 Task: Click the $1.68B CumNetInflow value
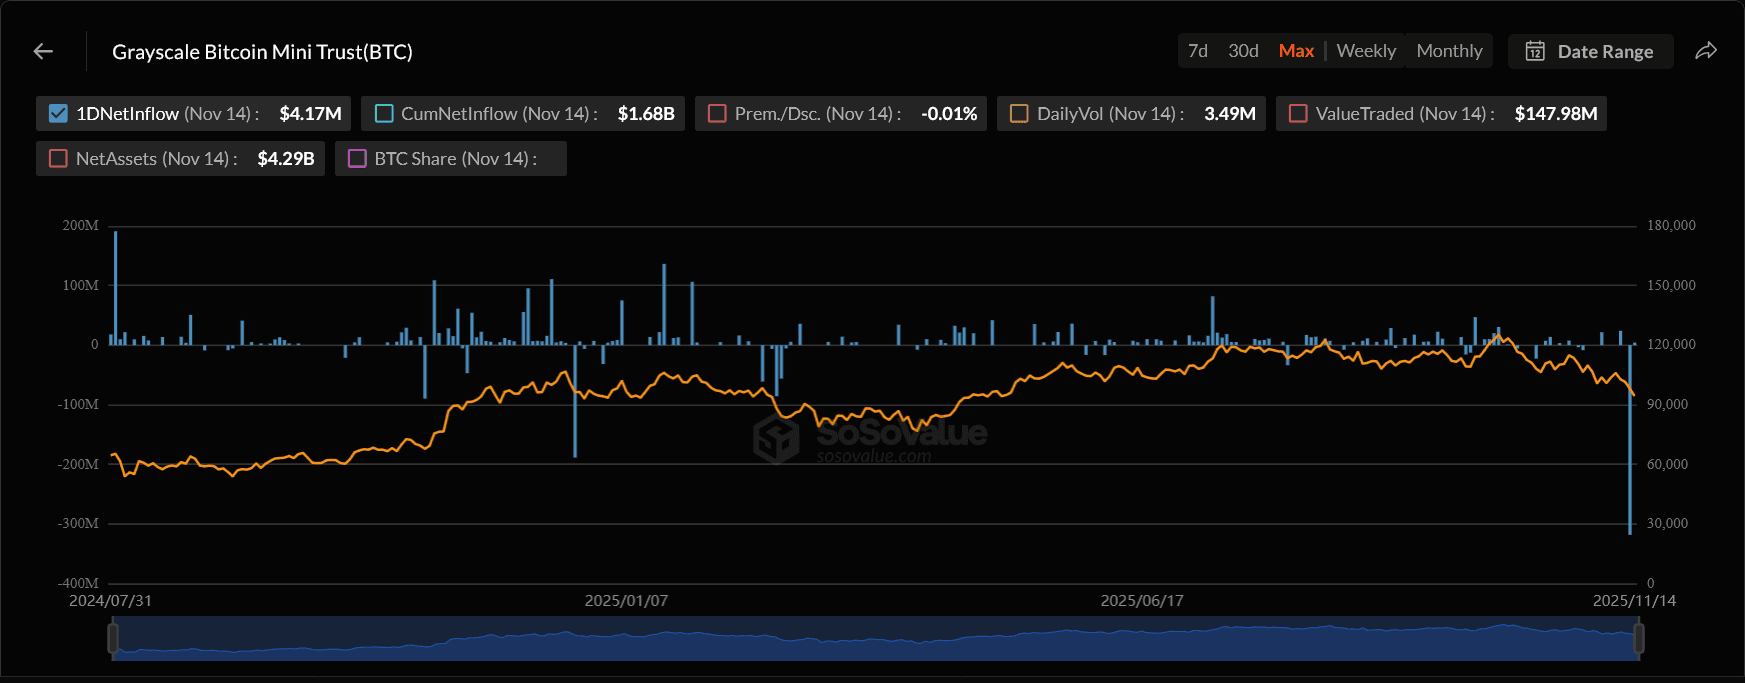point(646,114)
